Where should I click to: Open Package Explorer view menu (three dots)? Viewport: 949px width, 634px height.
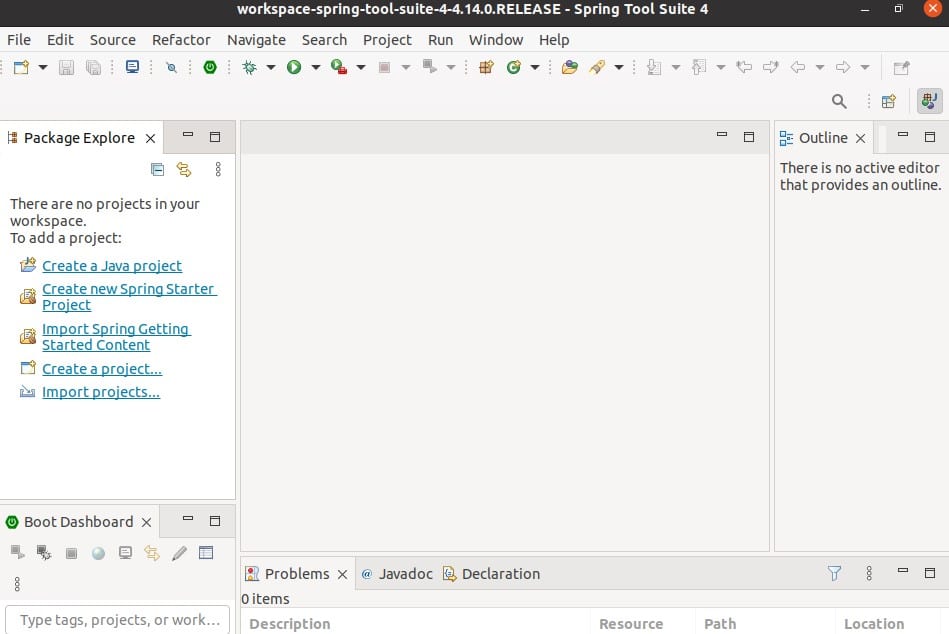[x=218, y=169]
